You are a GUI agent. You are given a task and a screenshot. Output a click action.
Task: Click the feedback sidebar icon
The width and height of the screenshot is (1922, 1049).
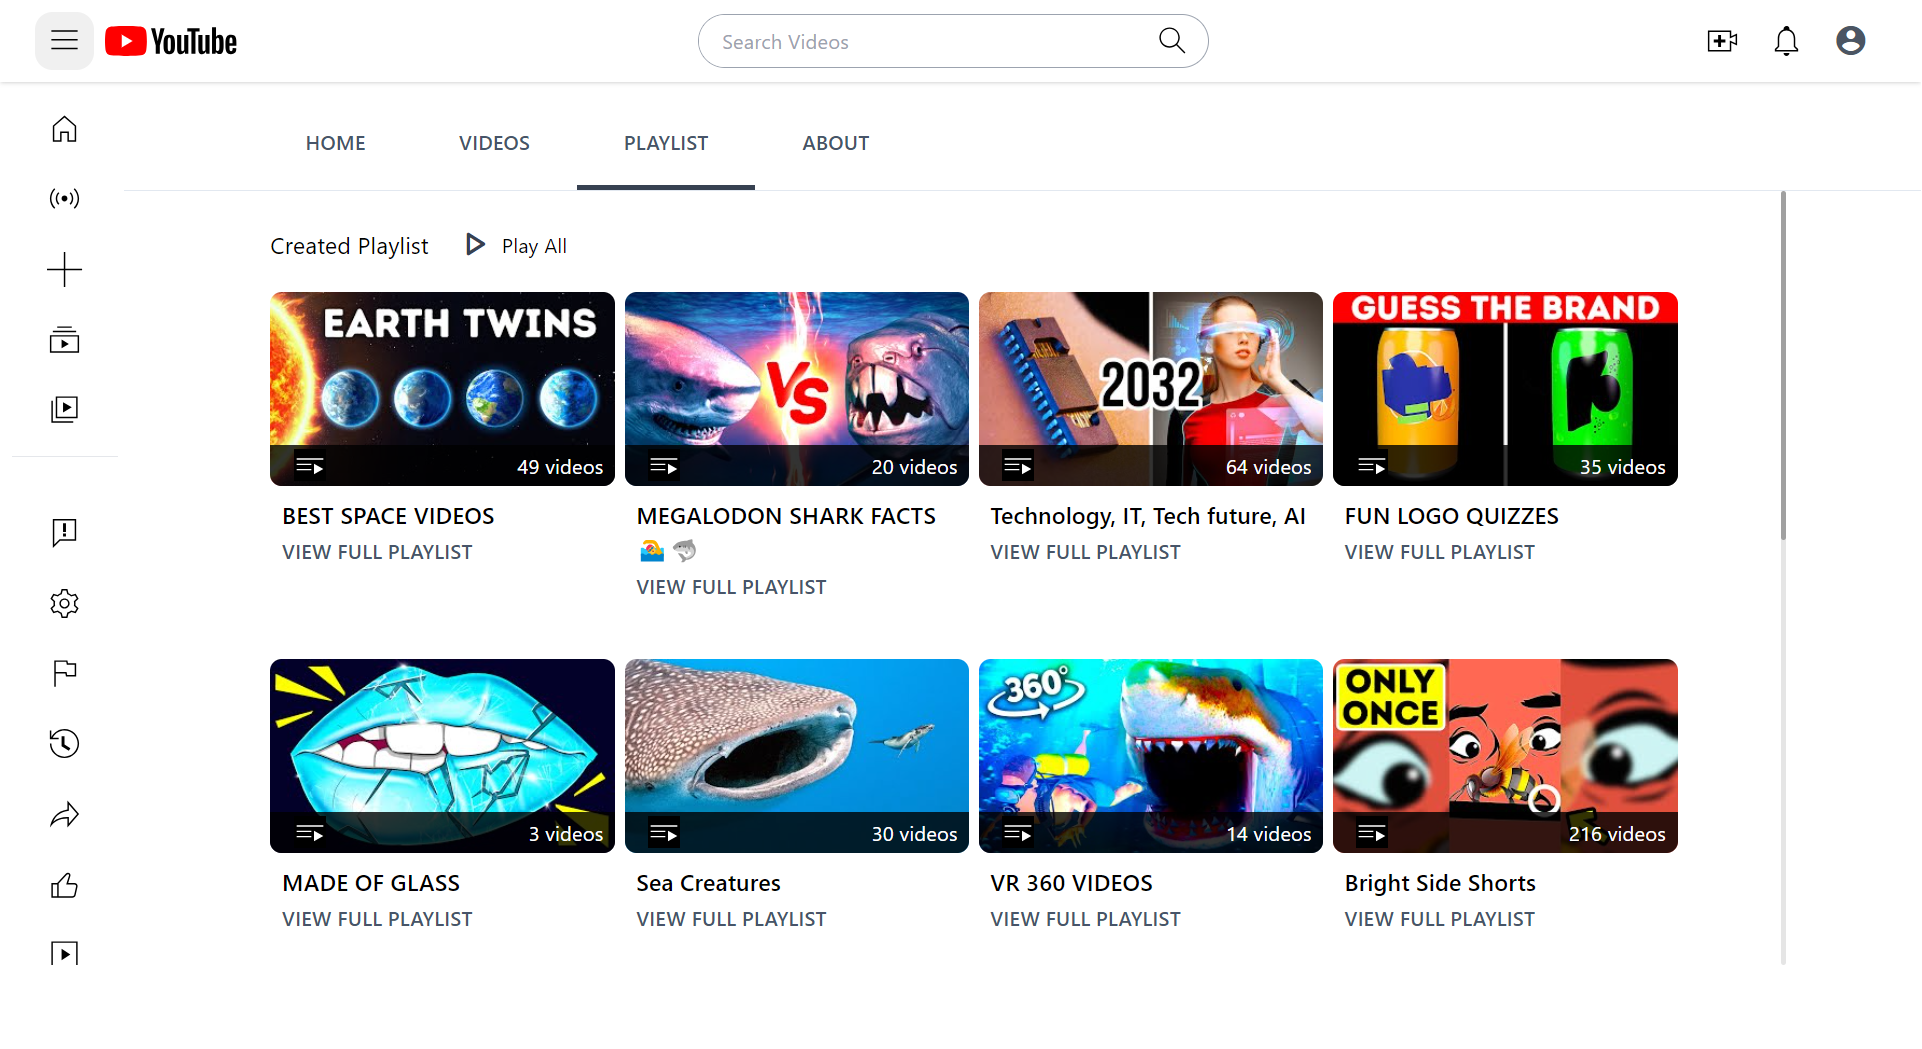click(64, 532)
